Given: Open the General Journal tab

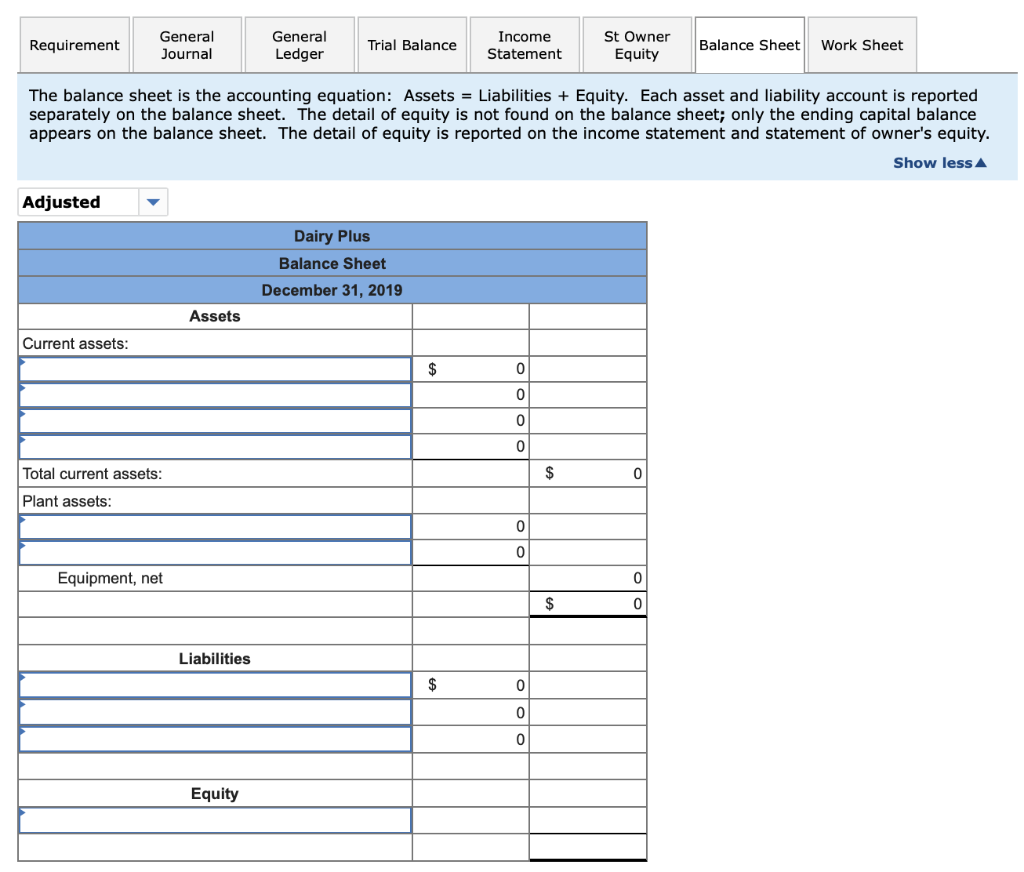Looking at the screenshot, I should coord(187,44).
